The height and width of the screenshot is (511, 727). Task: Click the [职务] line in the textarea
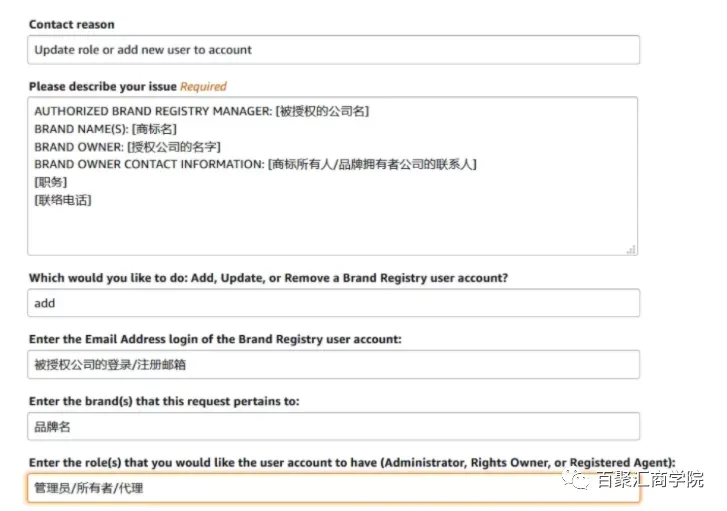[51, 182]
